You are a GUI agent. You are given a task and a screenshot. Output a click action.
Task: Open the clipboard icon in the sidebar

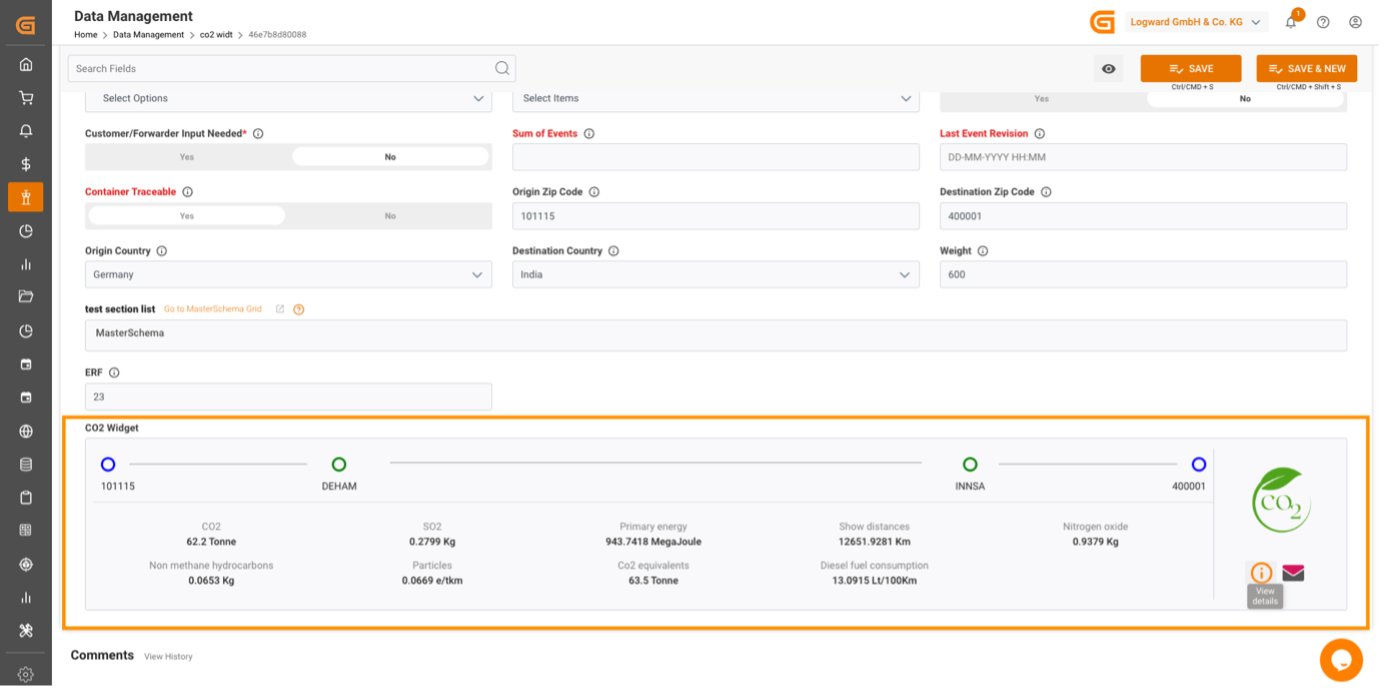click(x=26, y=498)
